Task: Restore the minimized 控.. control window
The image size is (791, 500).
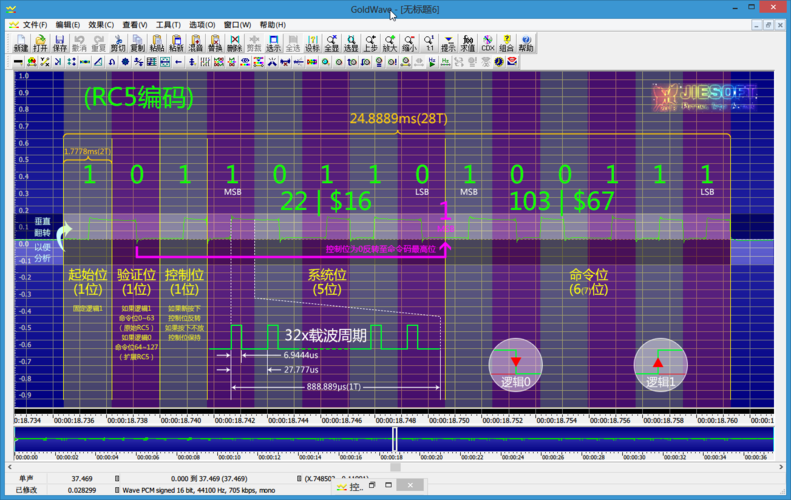Action: click(x=372, y=485)
